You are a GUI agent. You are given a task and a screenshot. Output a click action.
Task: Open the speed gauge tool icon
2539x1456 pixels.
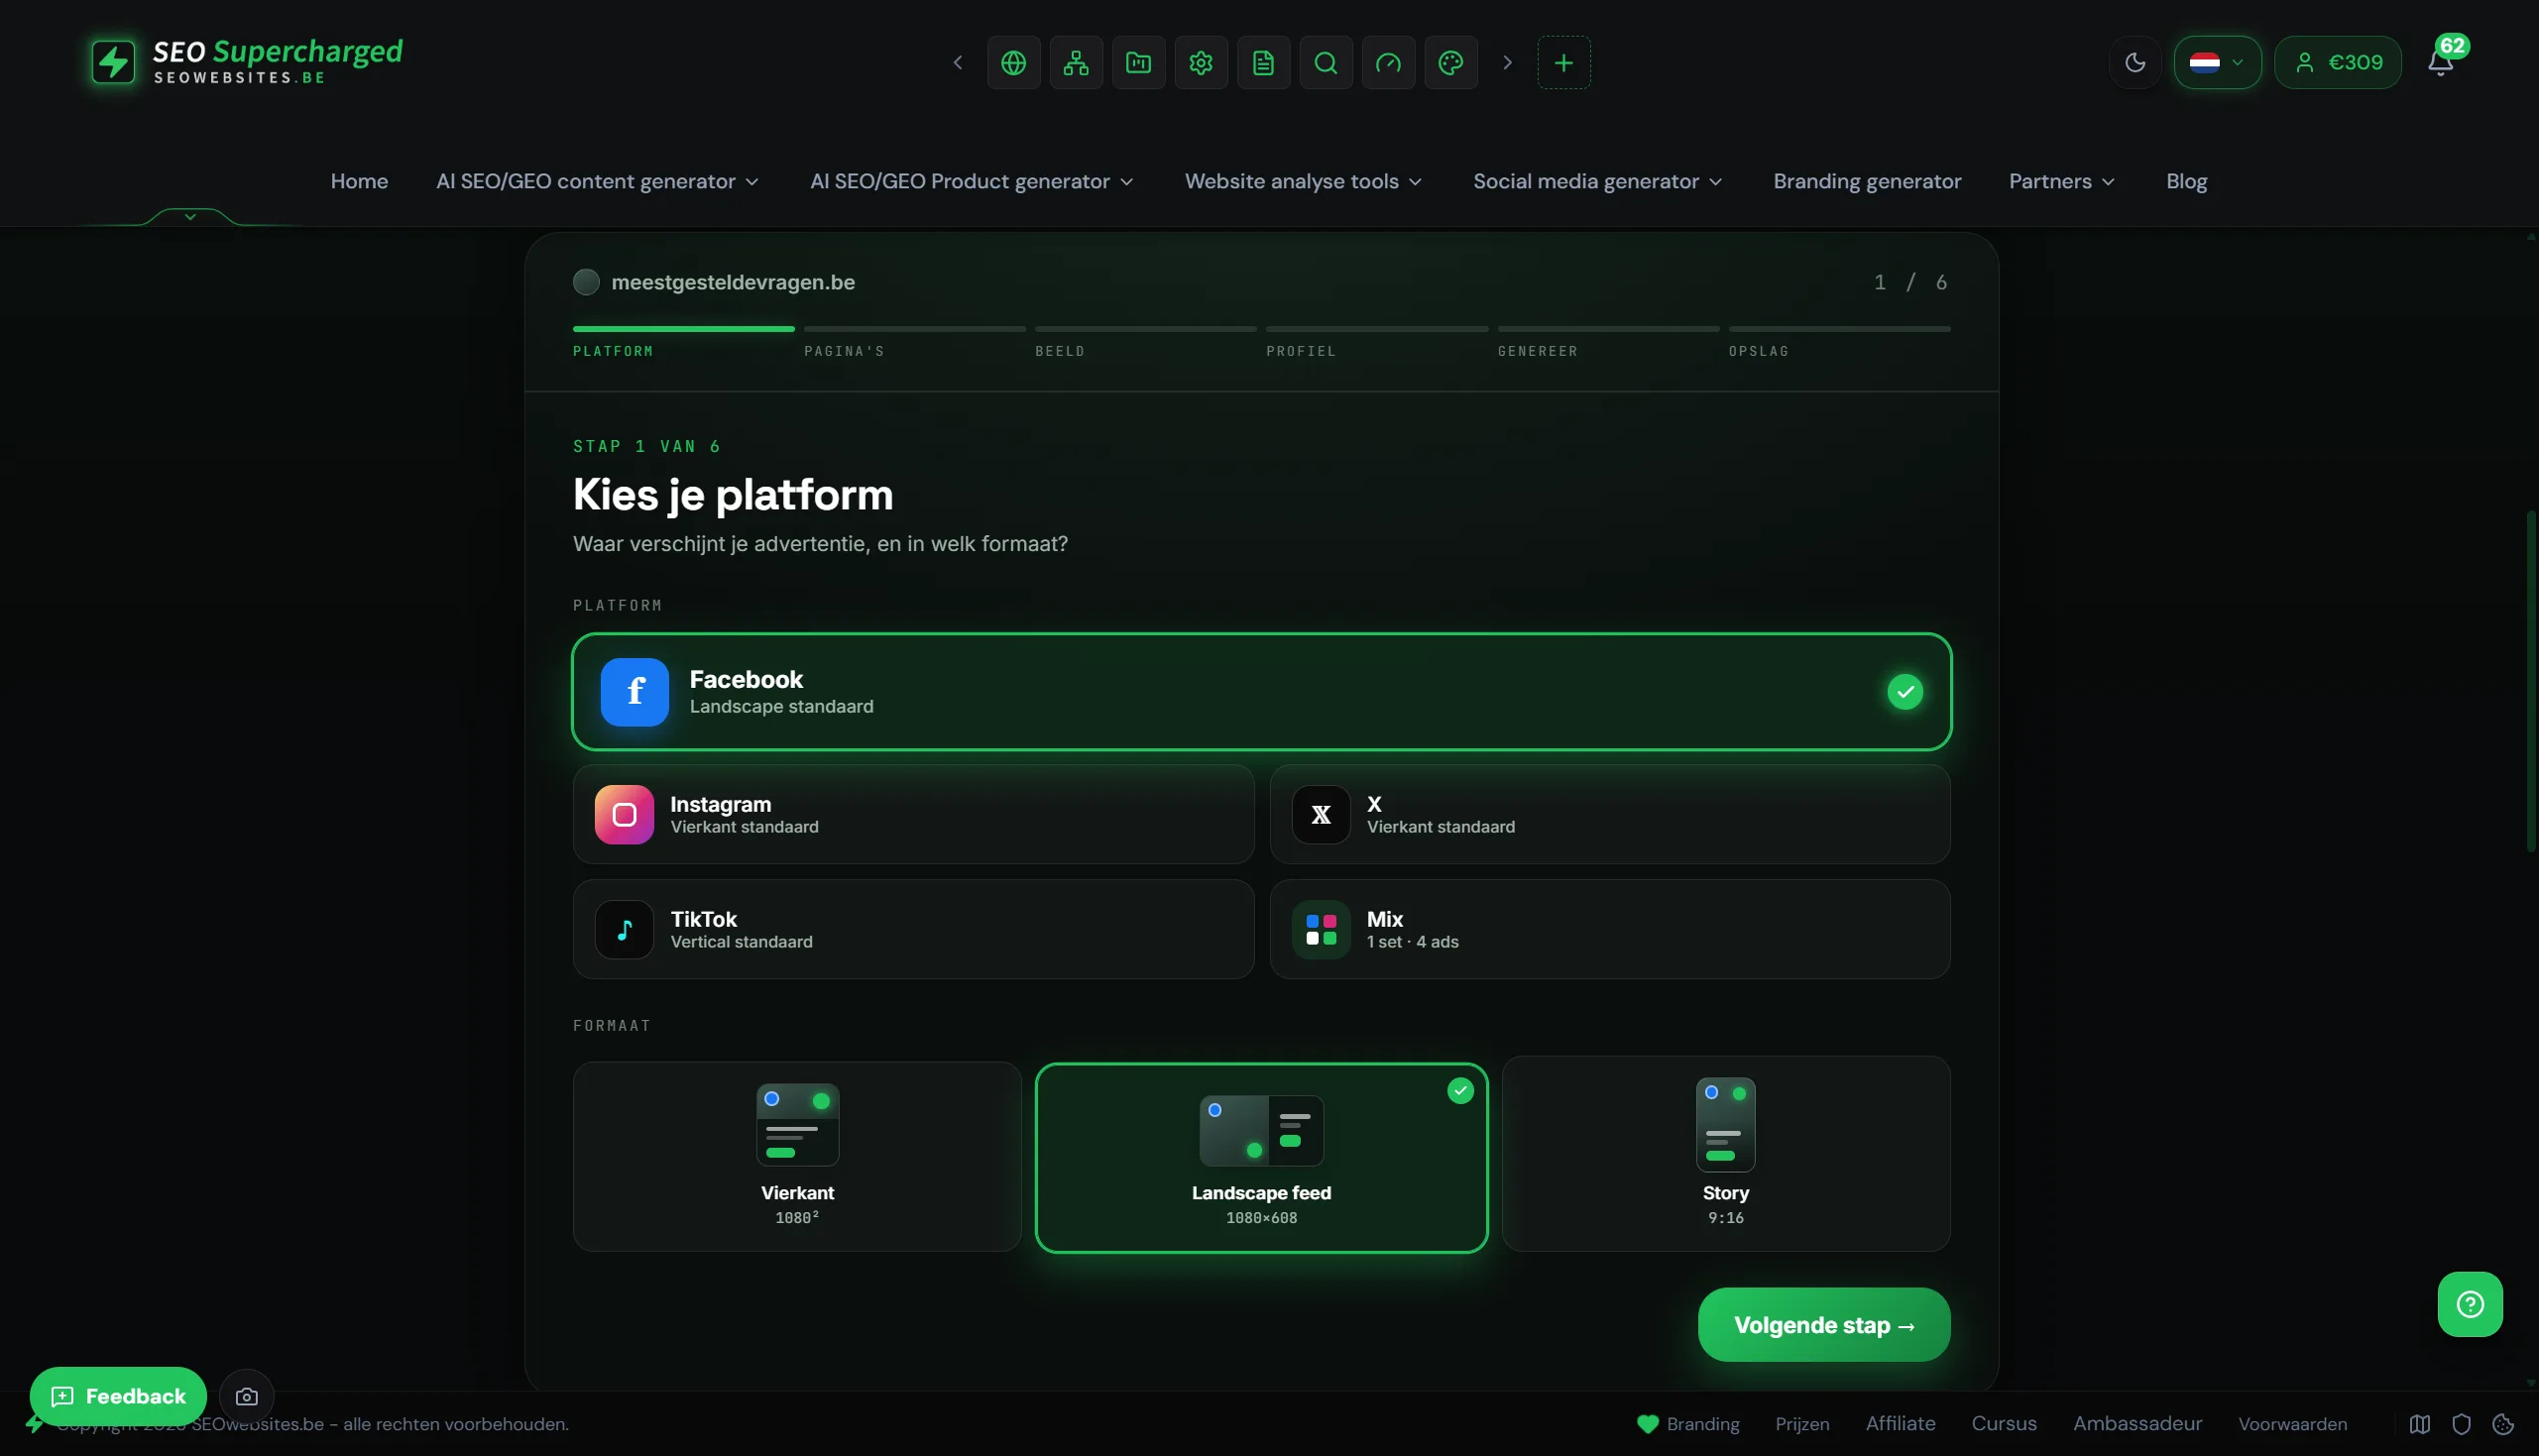(1388, 63)
